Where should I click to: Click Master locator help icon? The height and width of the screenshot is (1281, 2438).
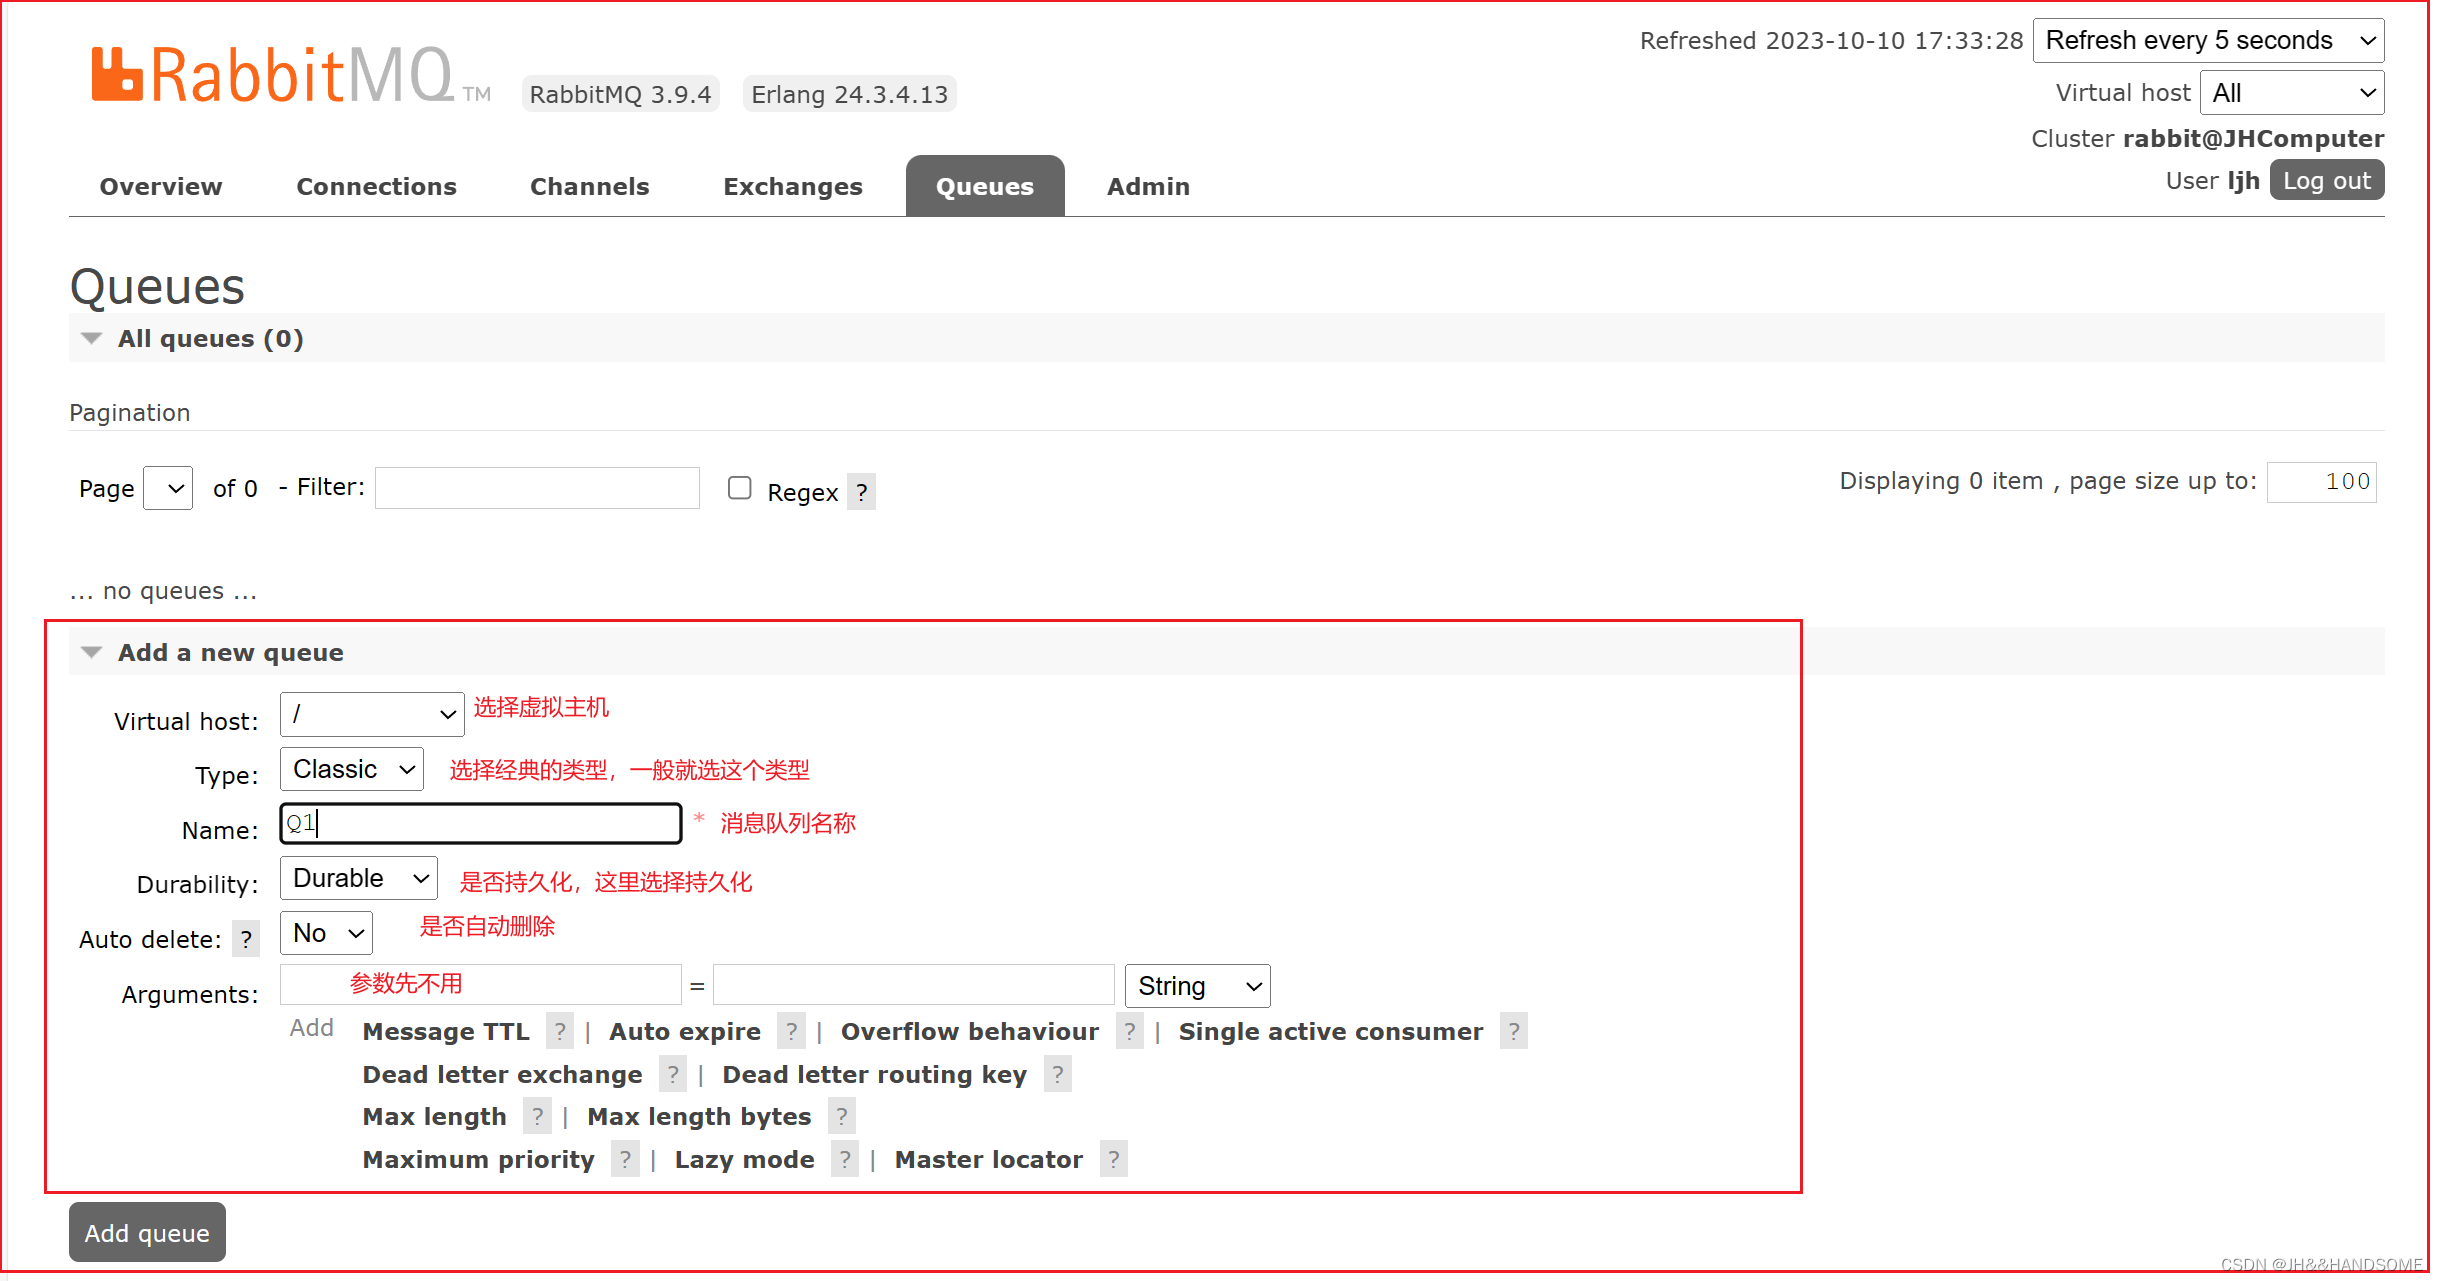click(x=1113, y=1159)
